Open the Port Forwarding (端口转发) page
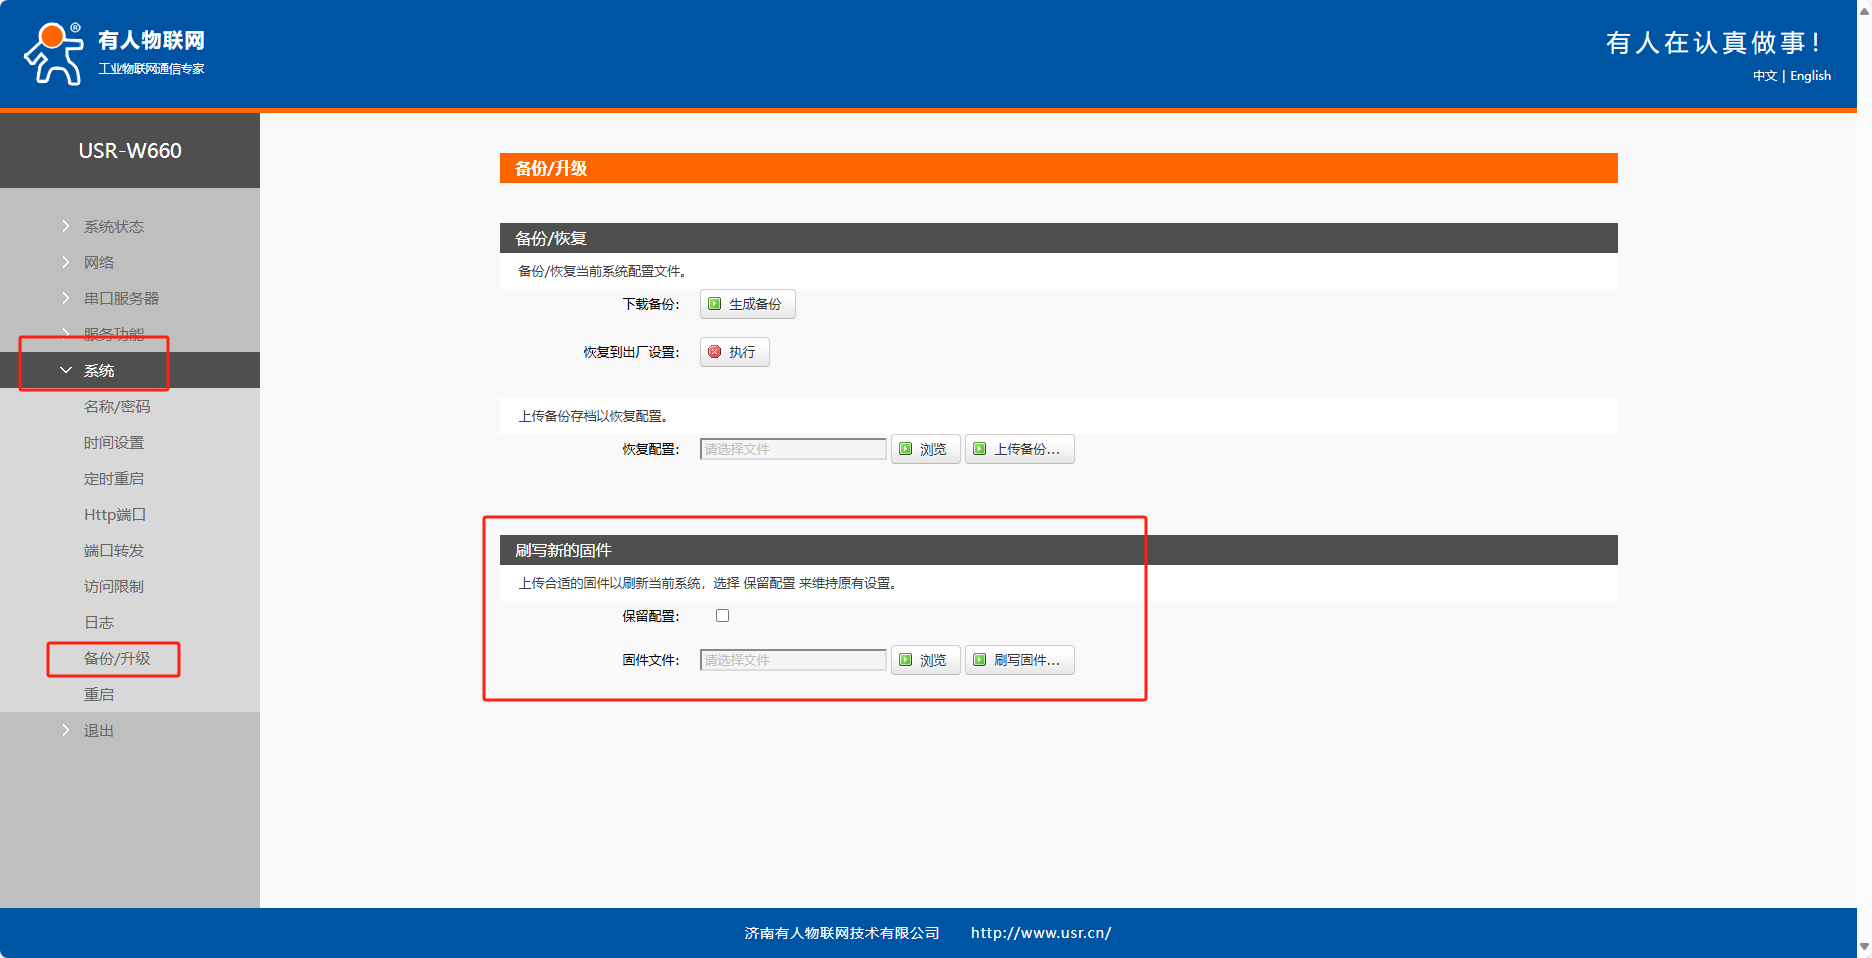Screen dimensions: 1872x958 113,551
